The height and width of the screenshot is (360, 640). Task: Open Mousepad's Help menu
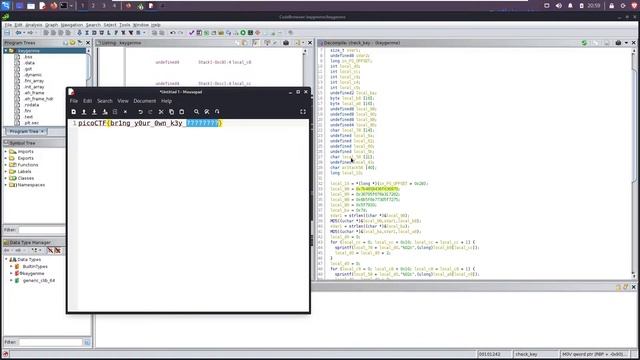pyautogui.click(x=166, y=101)
